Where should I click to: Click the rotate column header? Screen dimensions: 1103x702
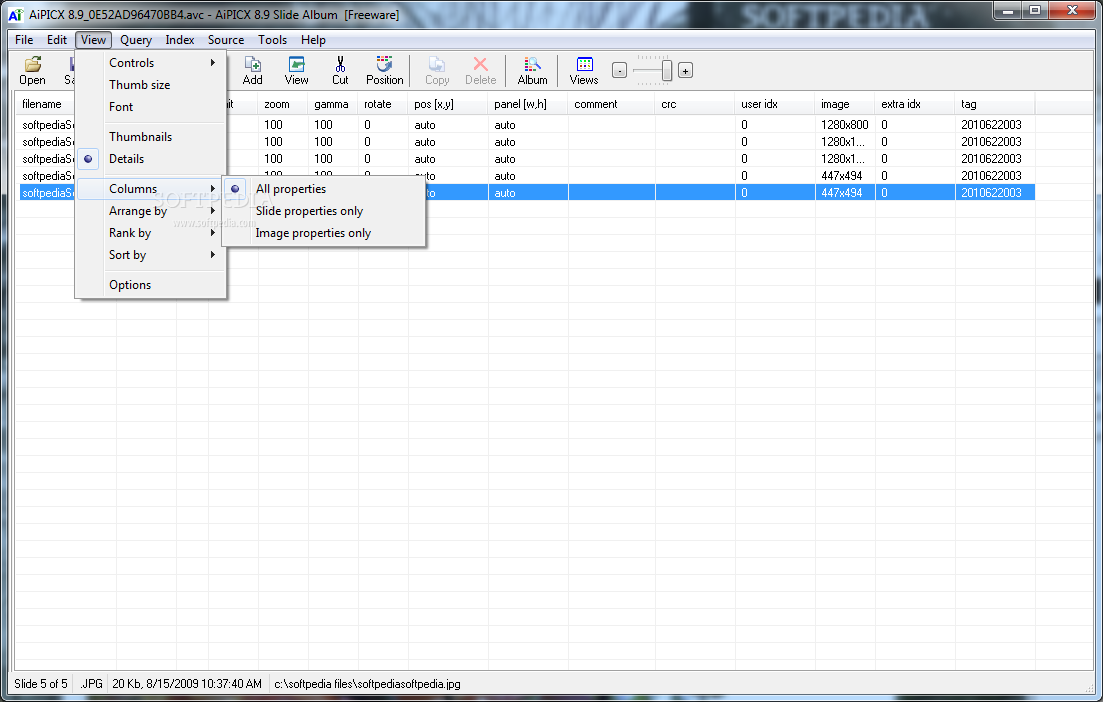(383, 104)
